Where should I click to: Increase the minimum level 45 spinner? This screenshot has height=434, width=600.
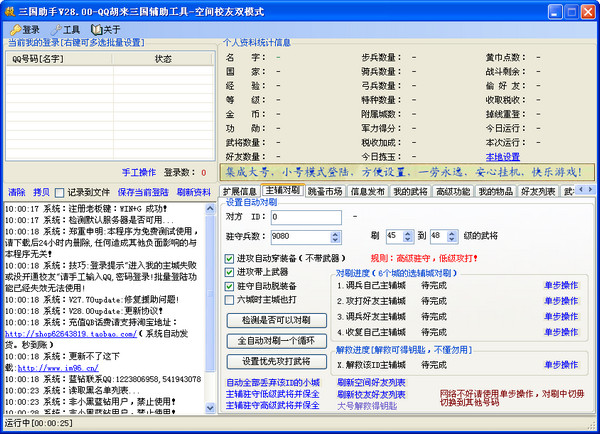[408, 233]
